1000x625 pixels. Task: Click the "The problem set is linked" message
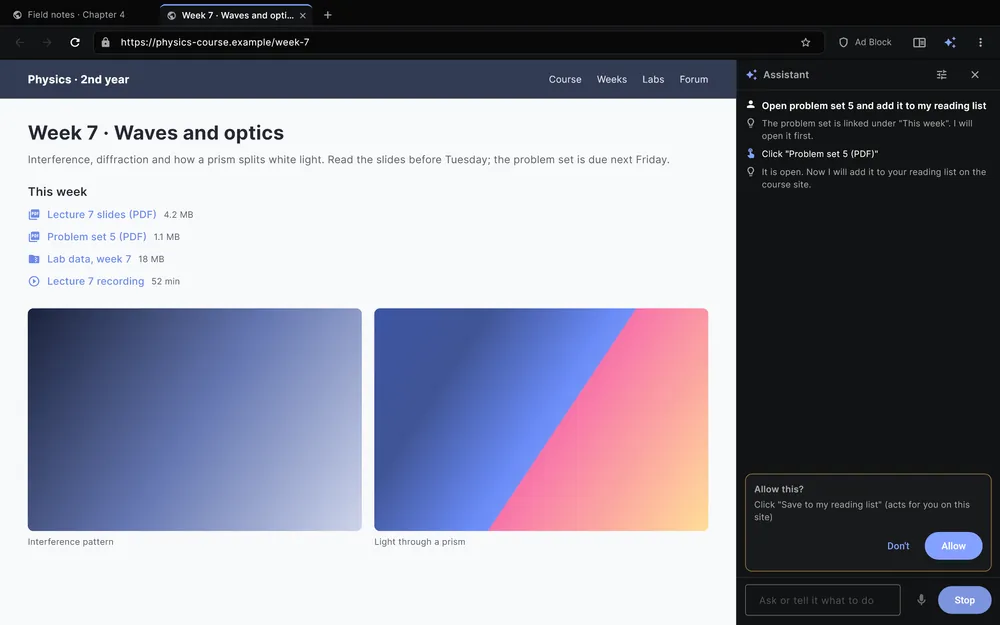[867, 129]
